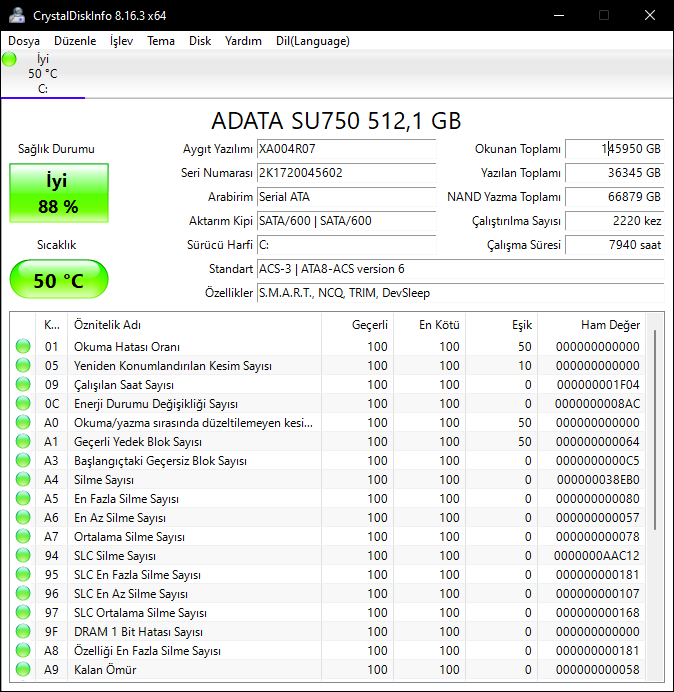Click the status icon for attribute 01
Viewport: 674px width, 692px height.
tap(23, 346)
